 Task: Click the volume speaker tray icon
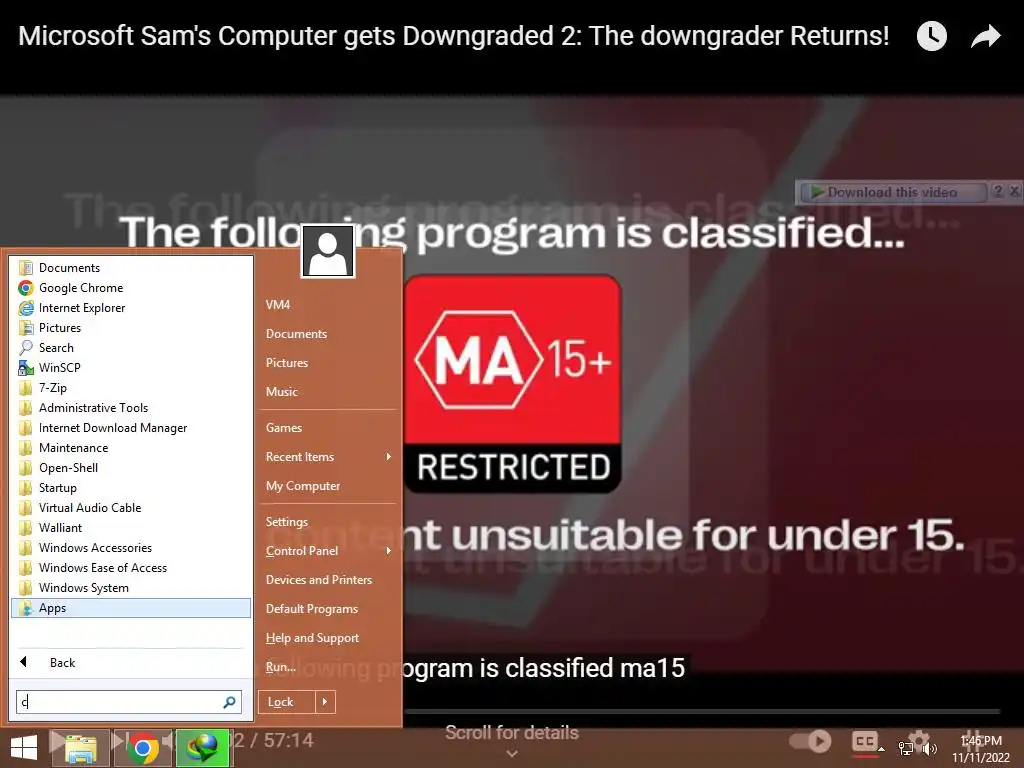(929, 749)
